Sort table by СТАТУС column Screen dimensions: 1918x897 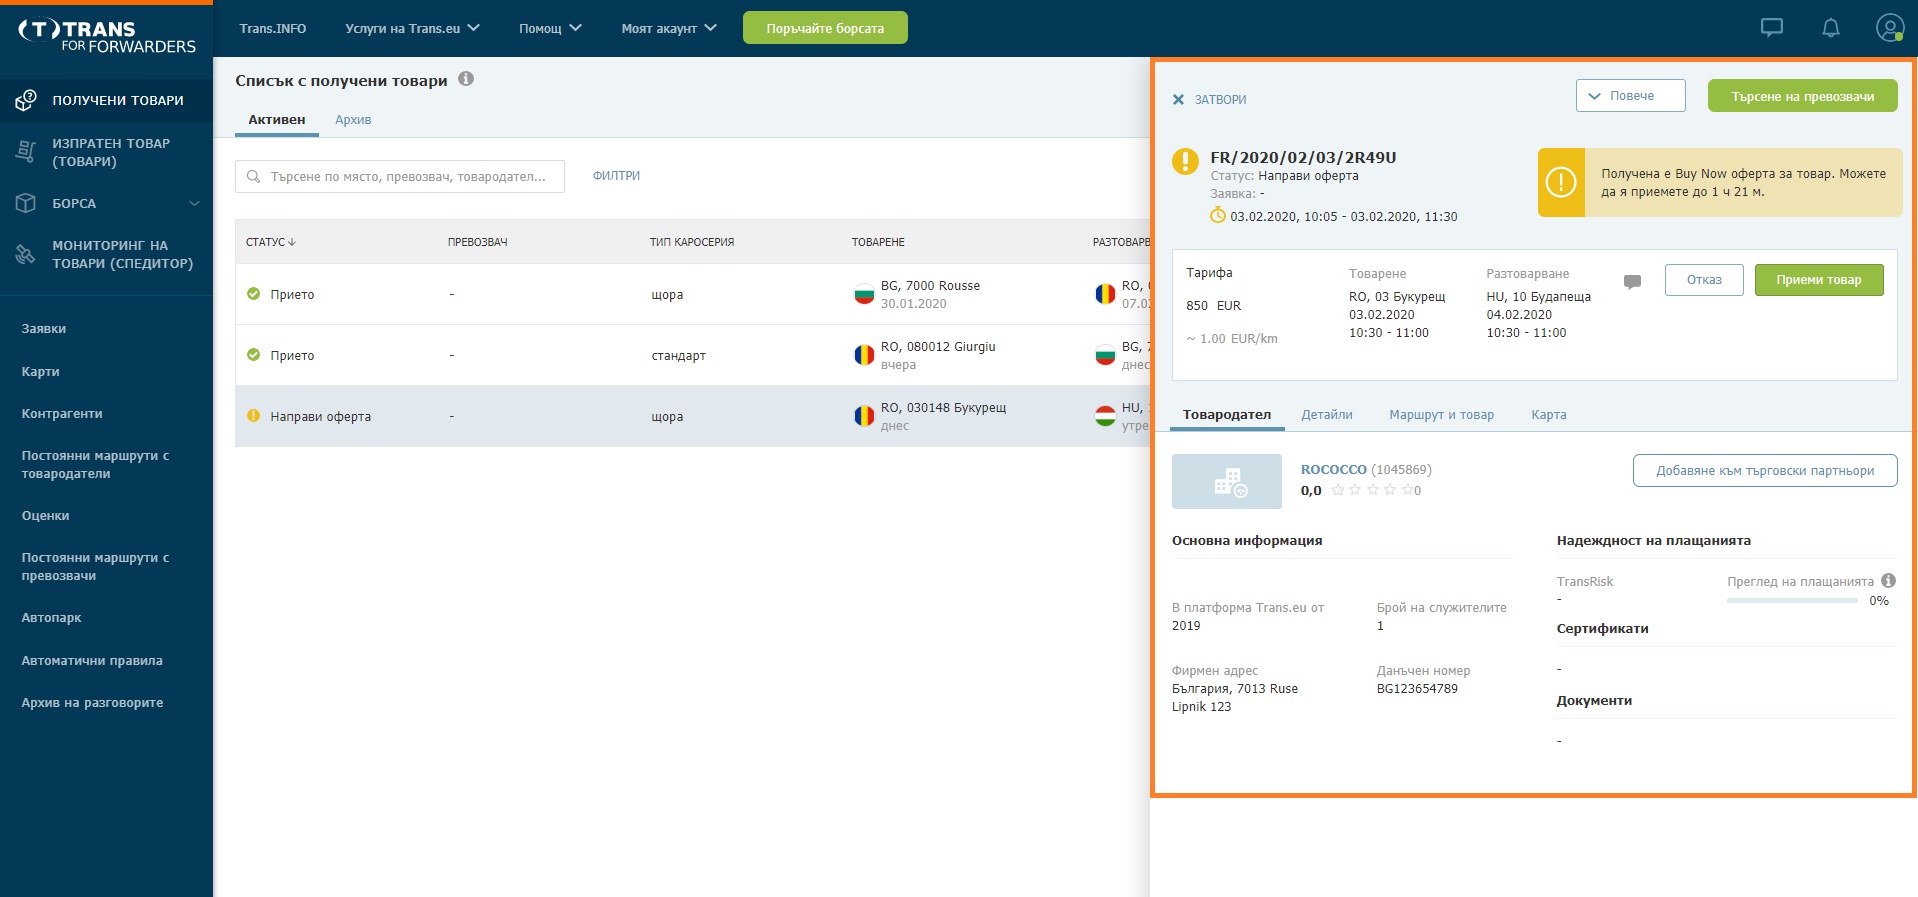[271, 242]
